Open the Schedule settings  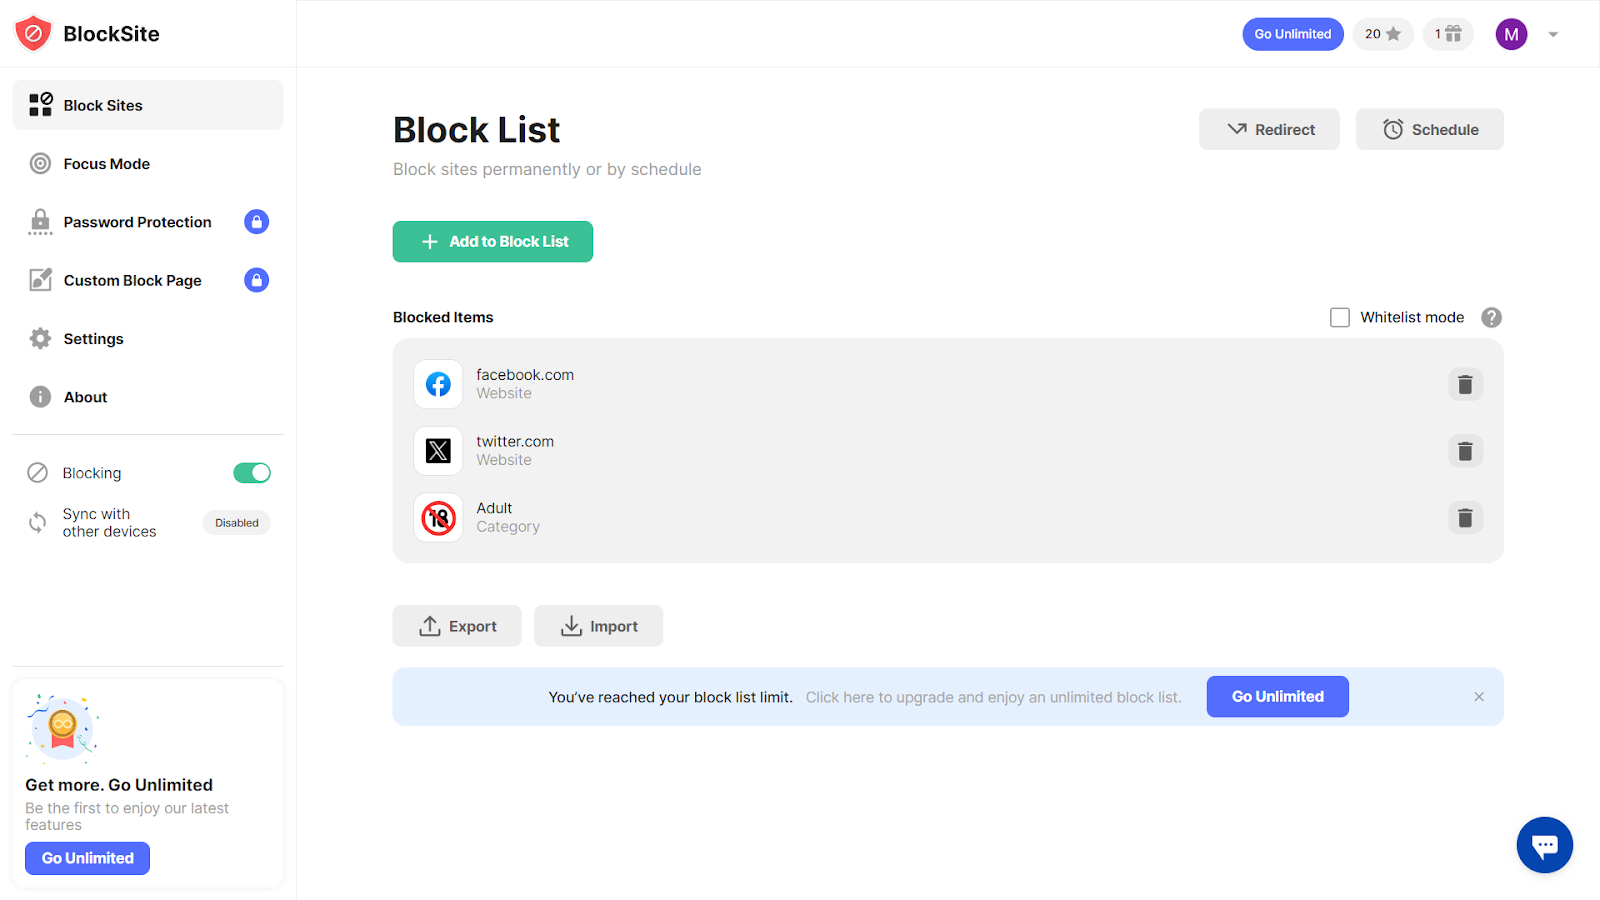[x=1429, y=130]
